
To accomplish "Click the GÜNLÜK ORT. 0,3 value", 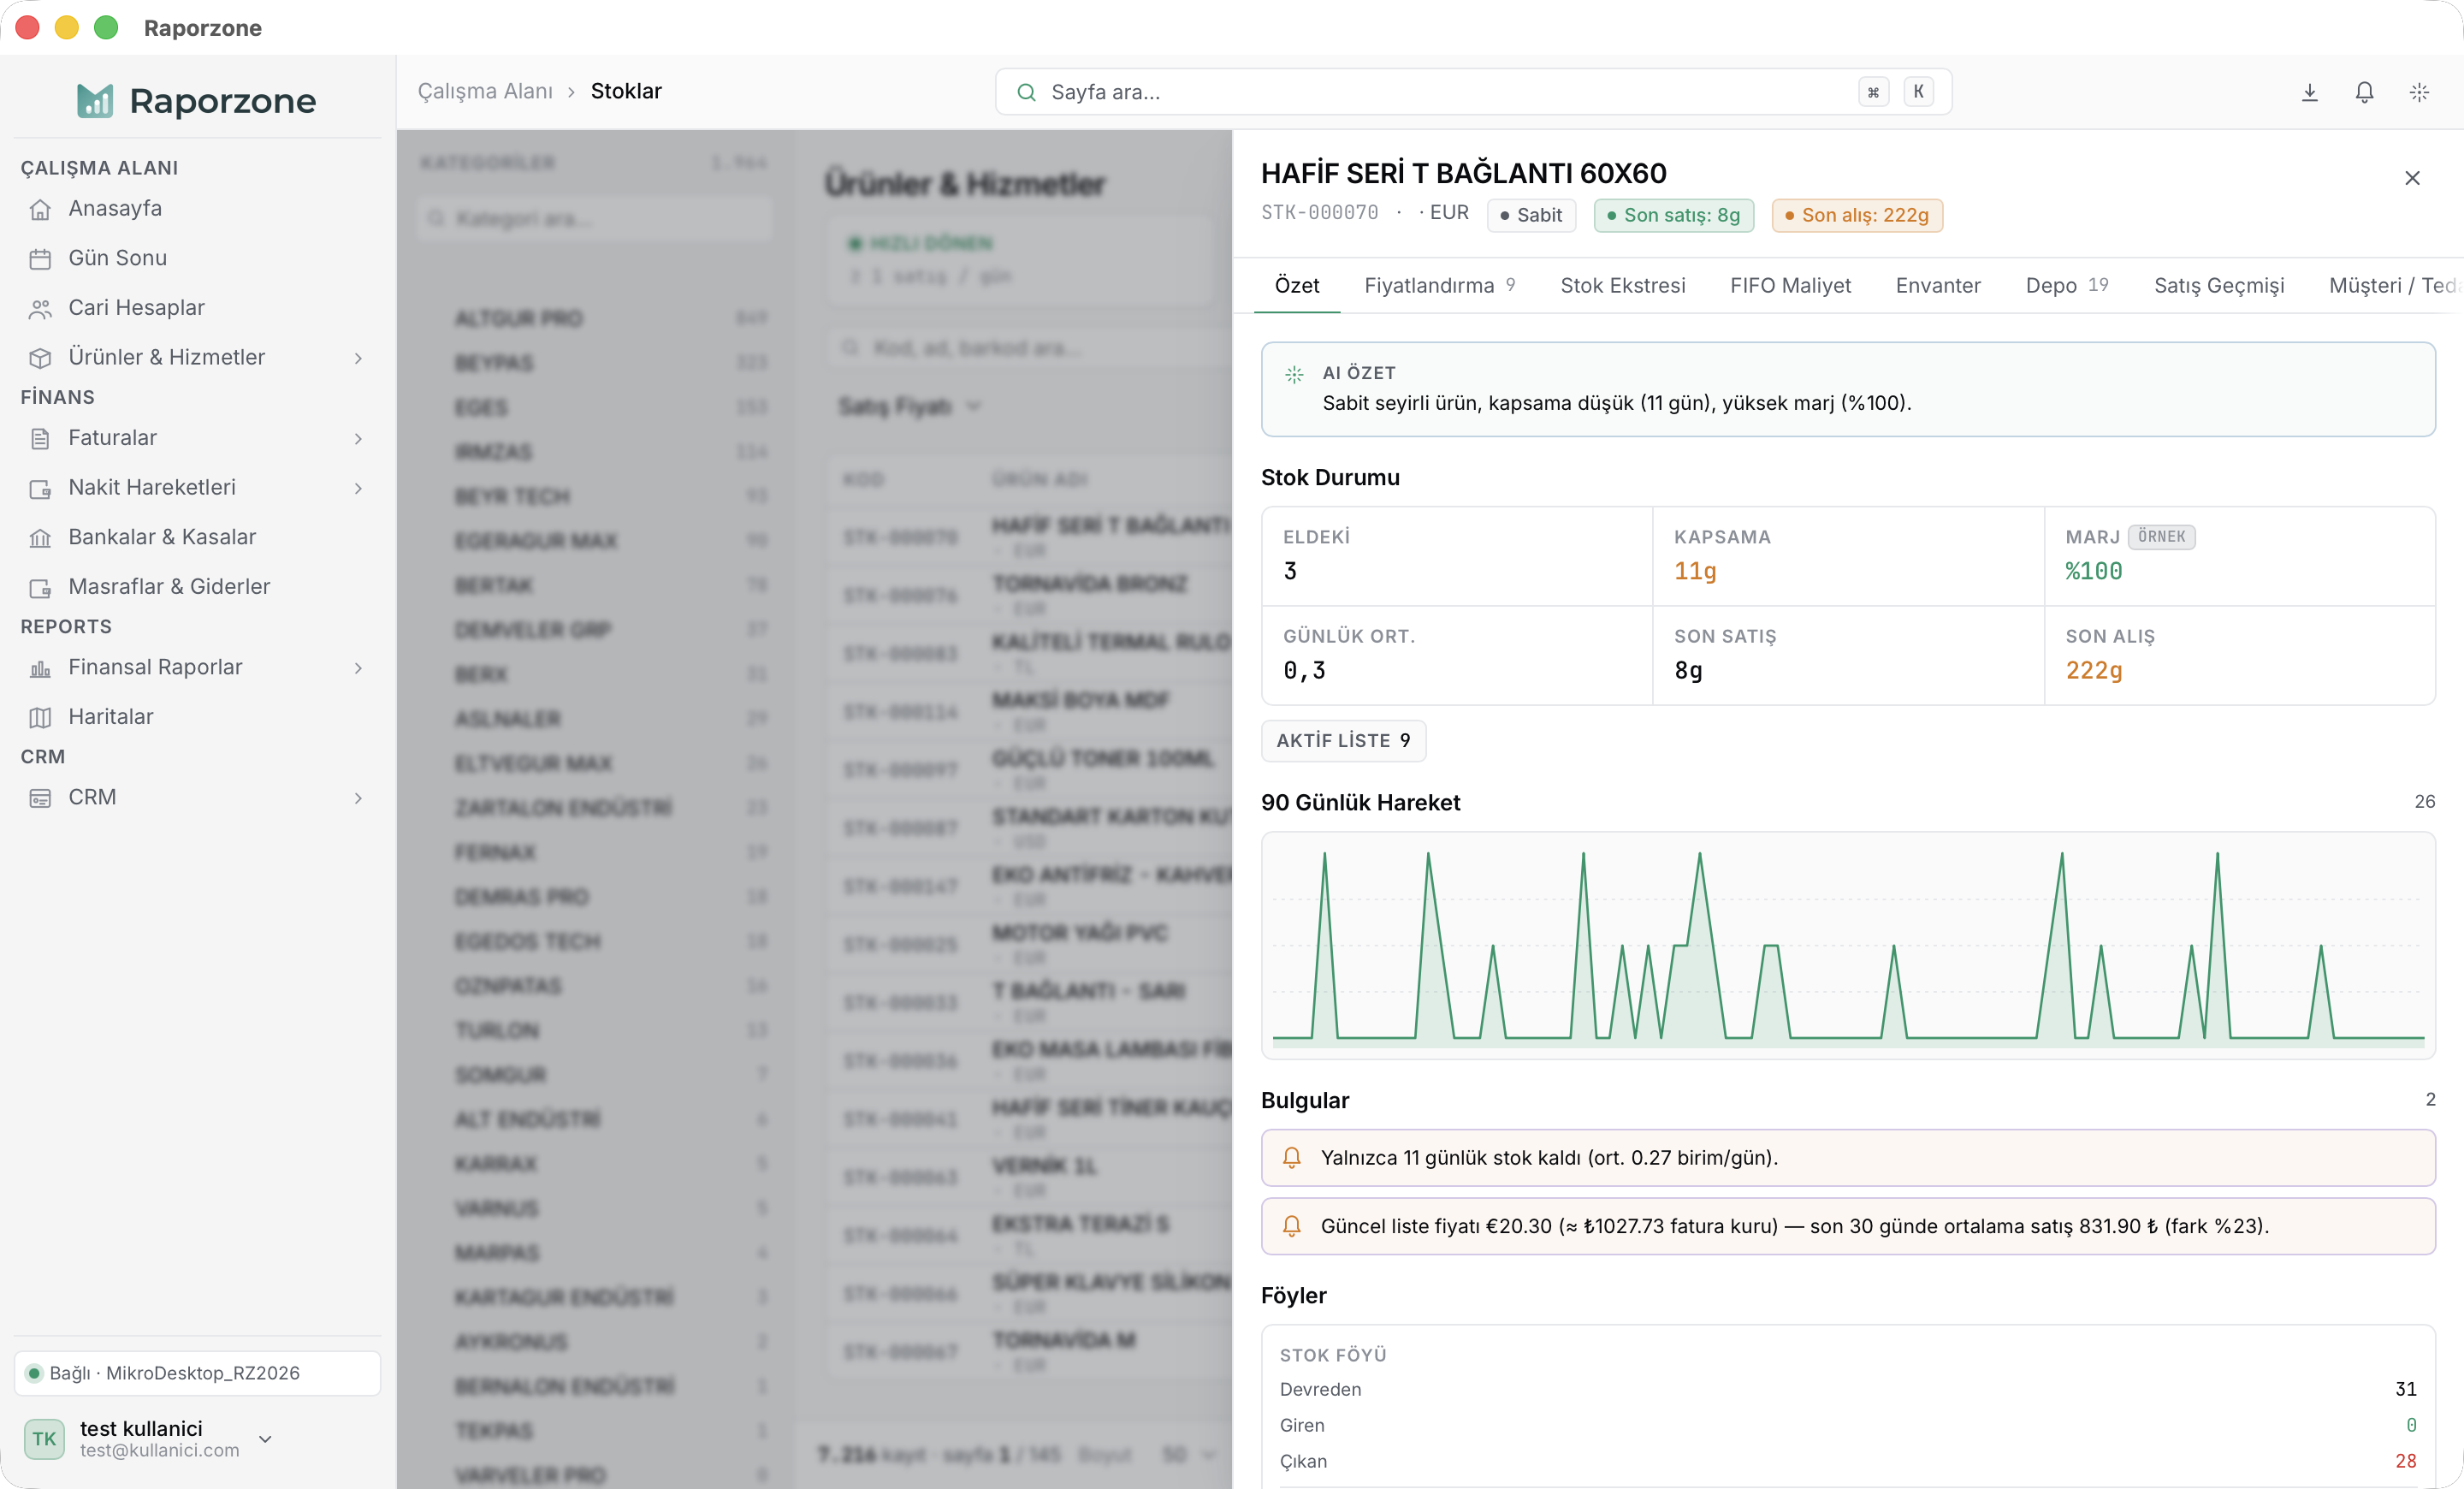I will (x=1304, y=671).
